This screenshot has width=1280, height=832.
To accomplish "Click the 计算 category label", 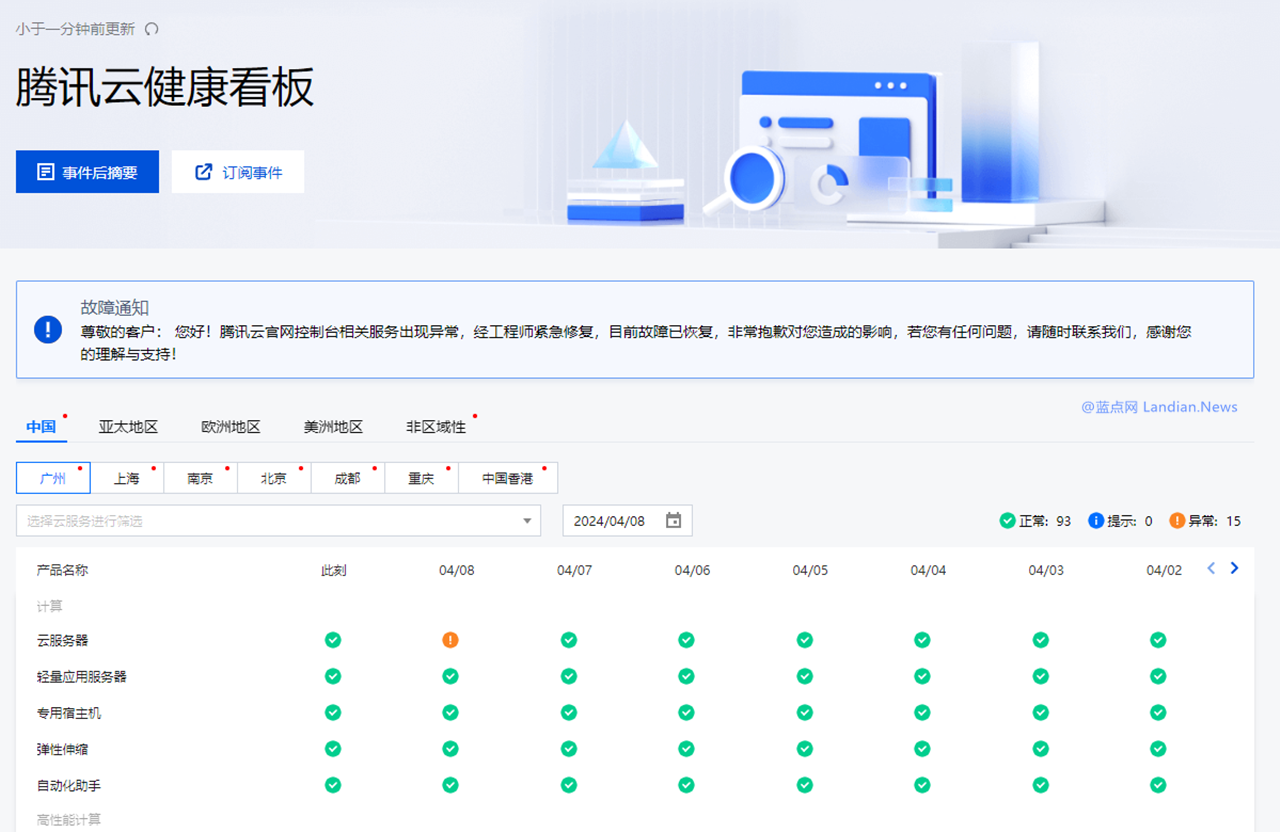I will 49,606.
